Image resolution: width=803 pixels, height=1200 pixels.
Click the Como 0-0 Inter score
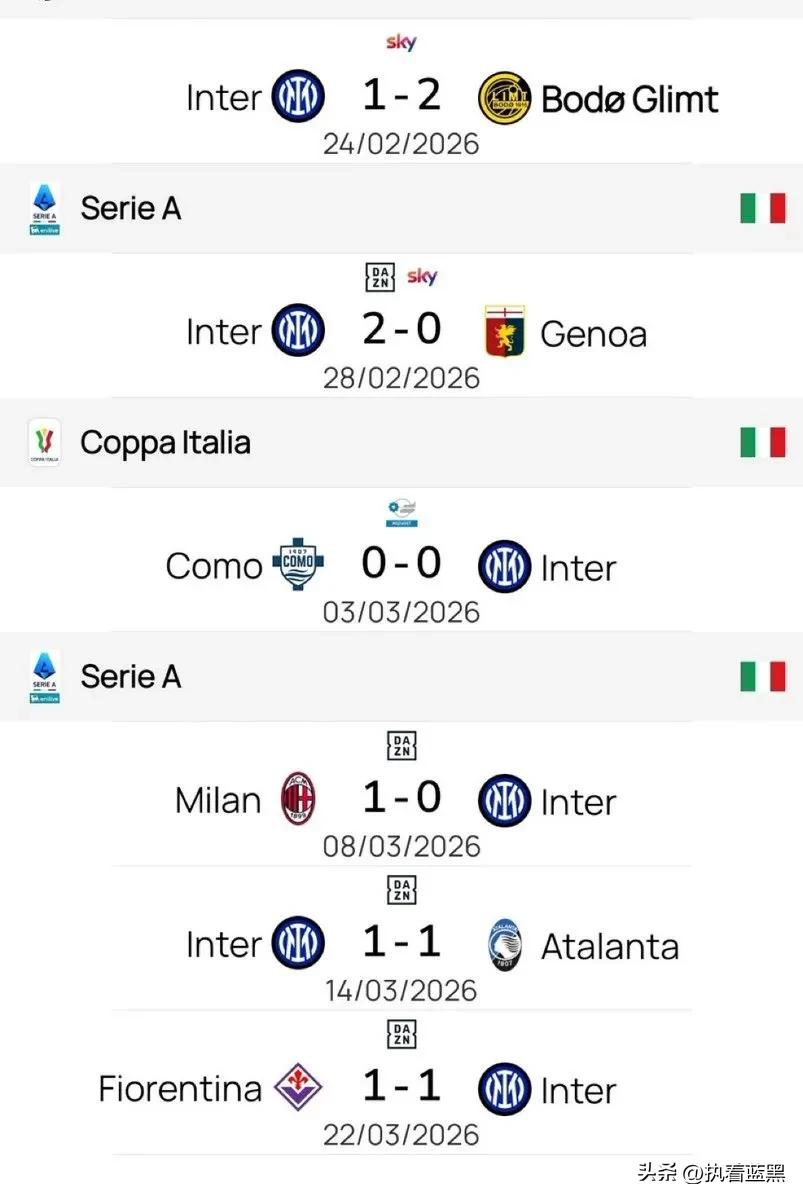(401, 565)
